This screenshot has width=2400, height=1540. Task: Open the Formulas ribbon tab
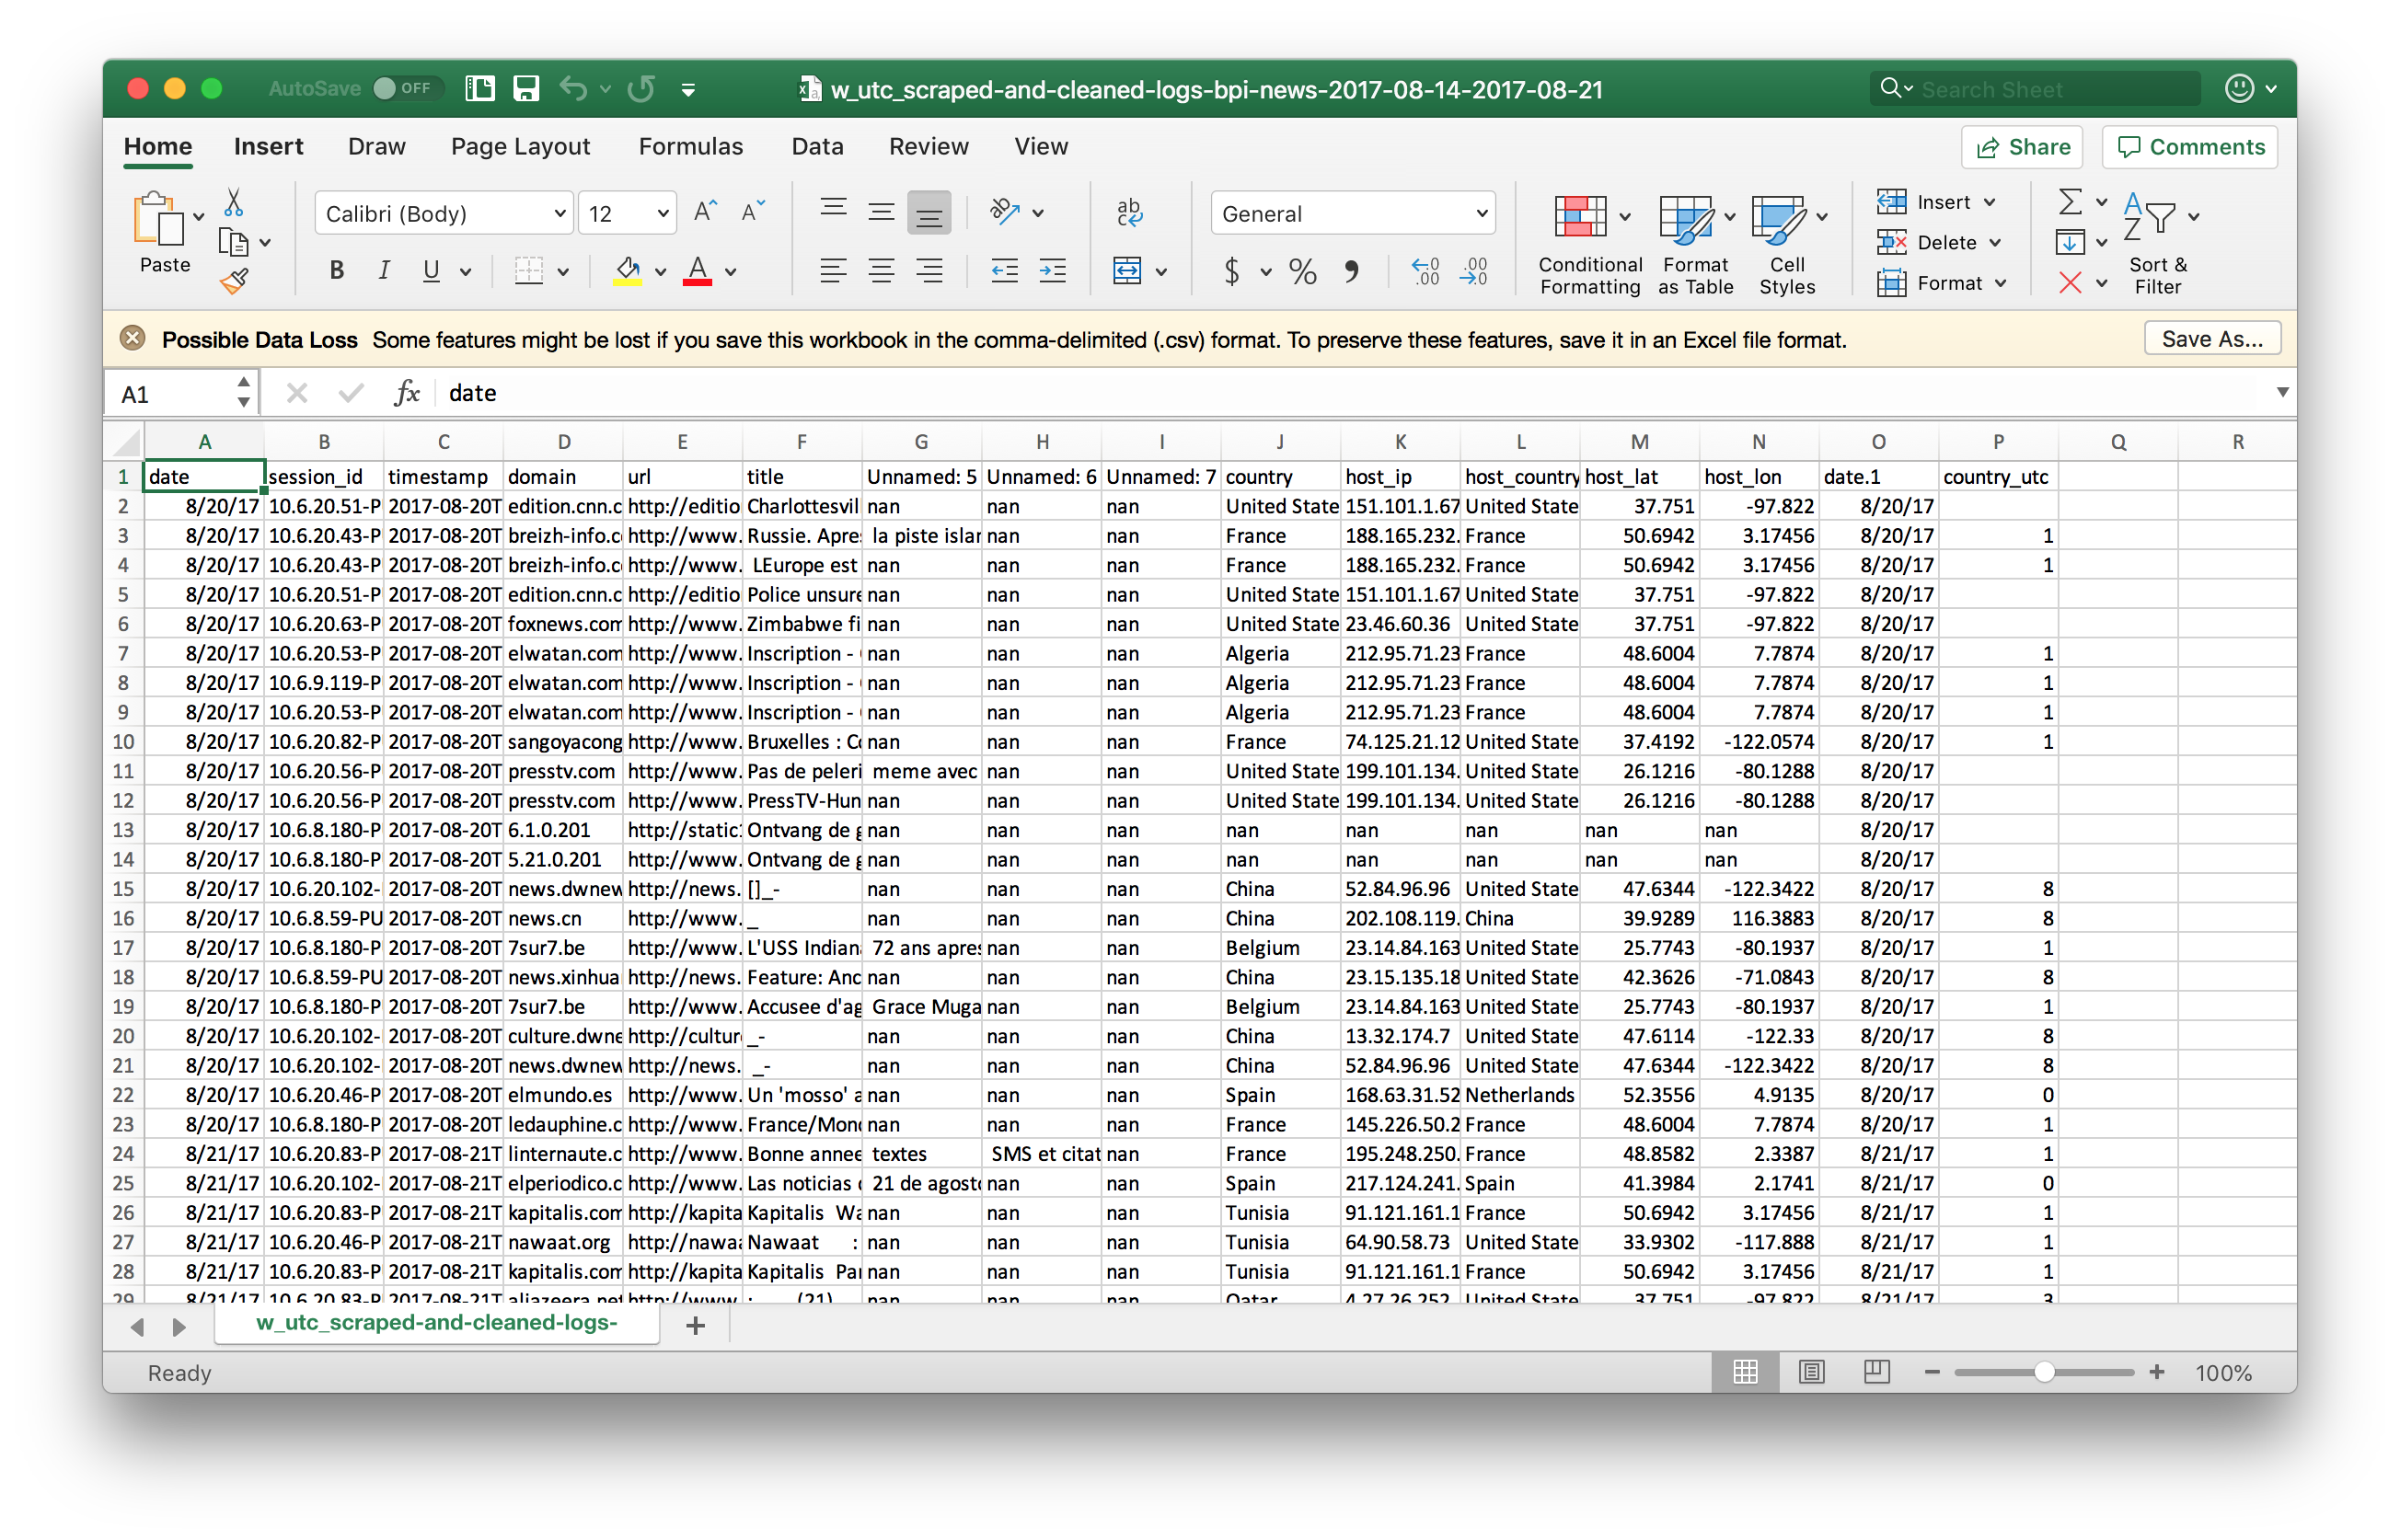[690, 147]
